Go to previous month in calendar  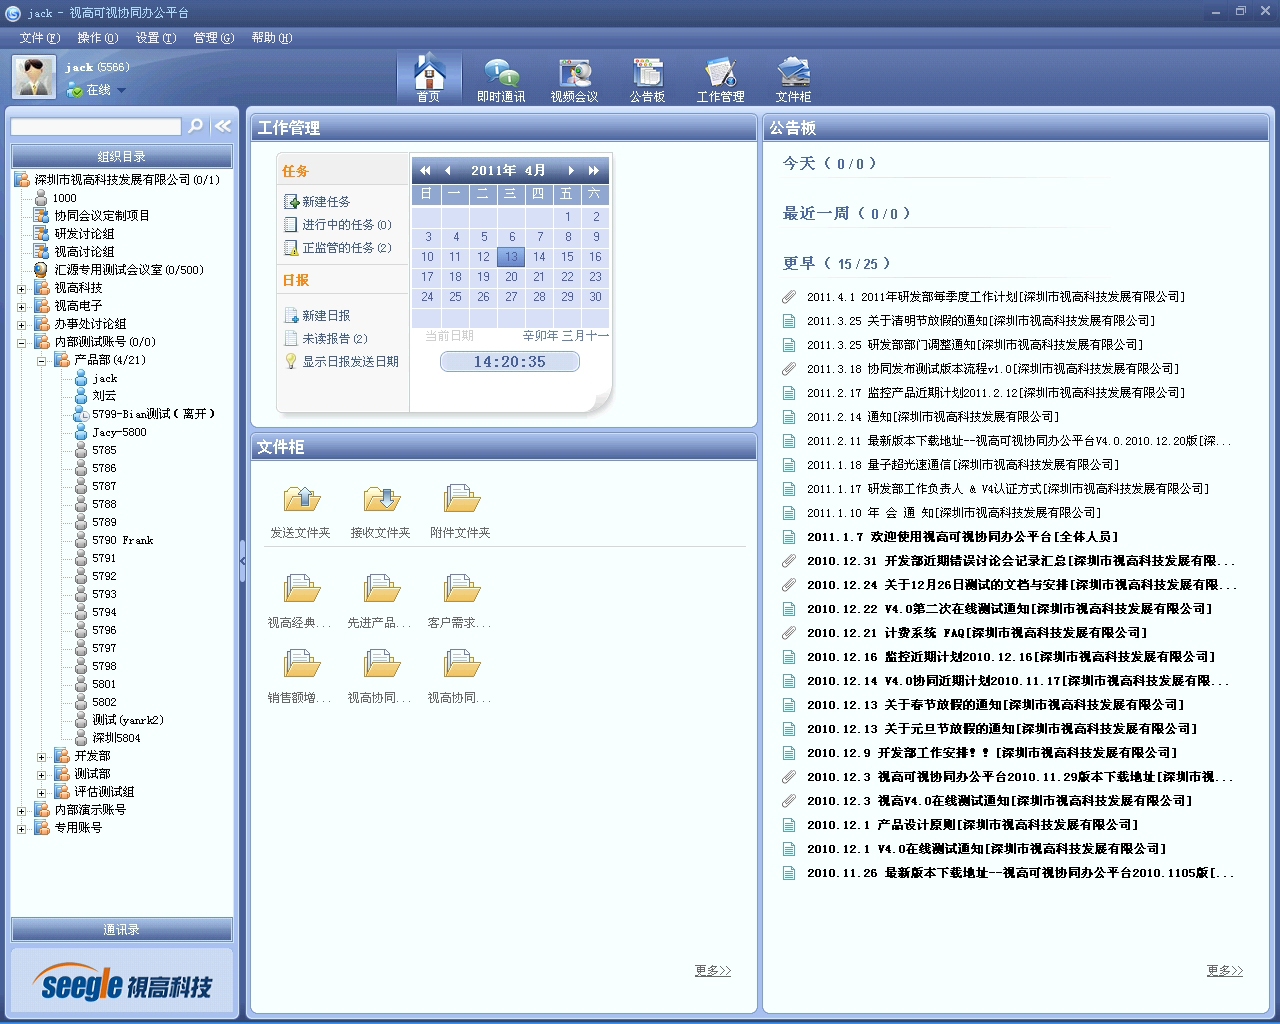click(447, 171)
